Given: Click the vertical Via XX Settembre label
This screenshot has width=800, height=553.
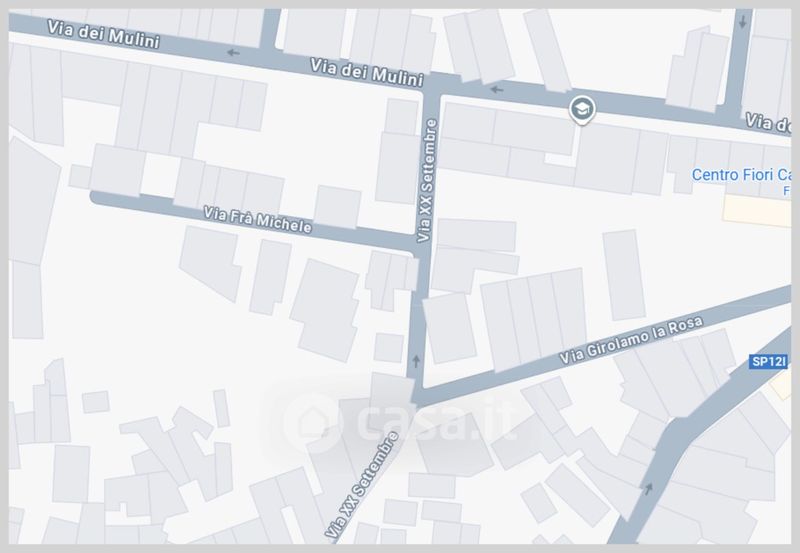Looking at the screenshot, I should point(428,180).
